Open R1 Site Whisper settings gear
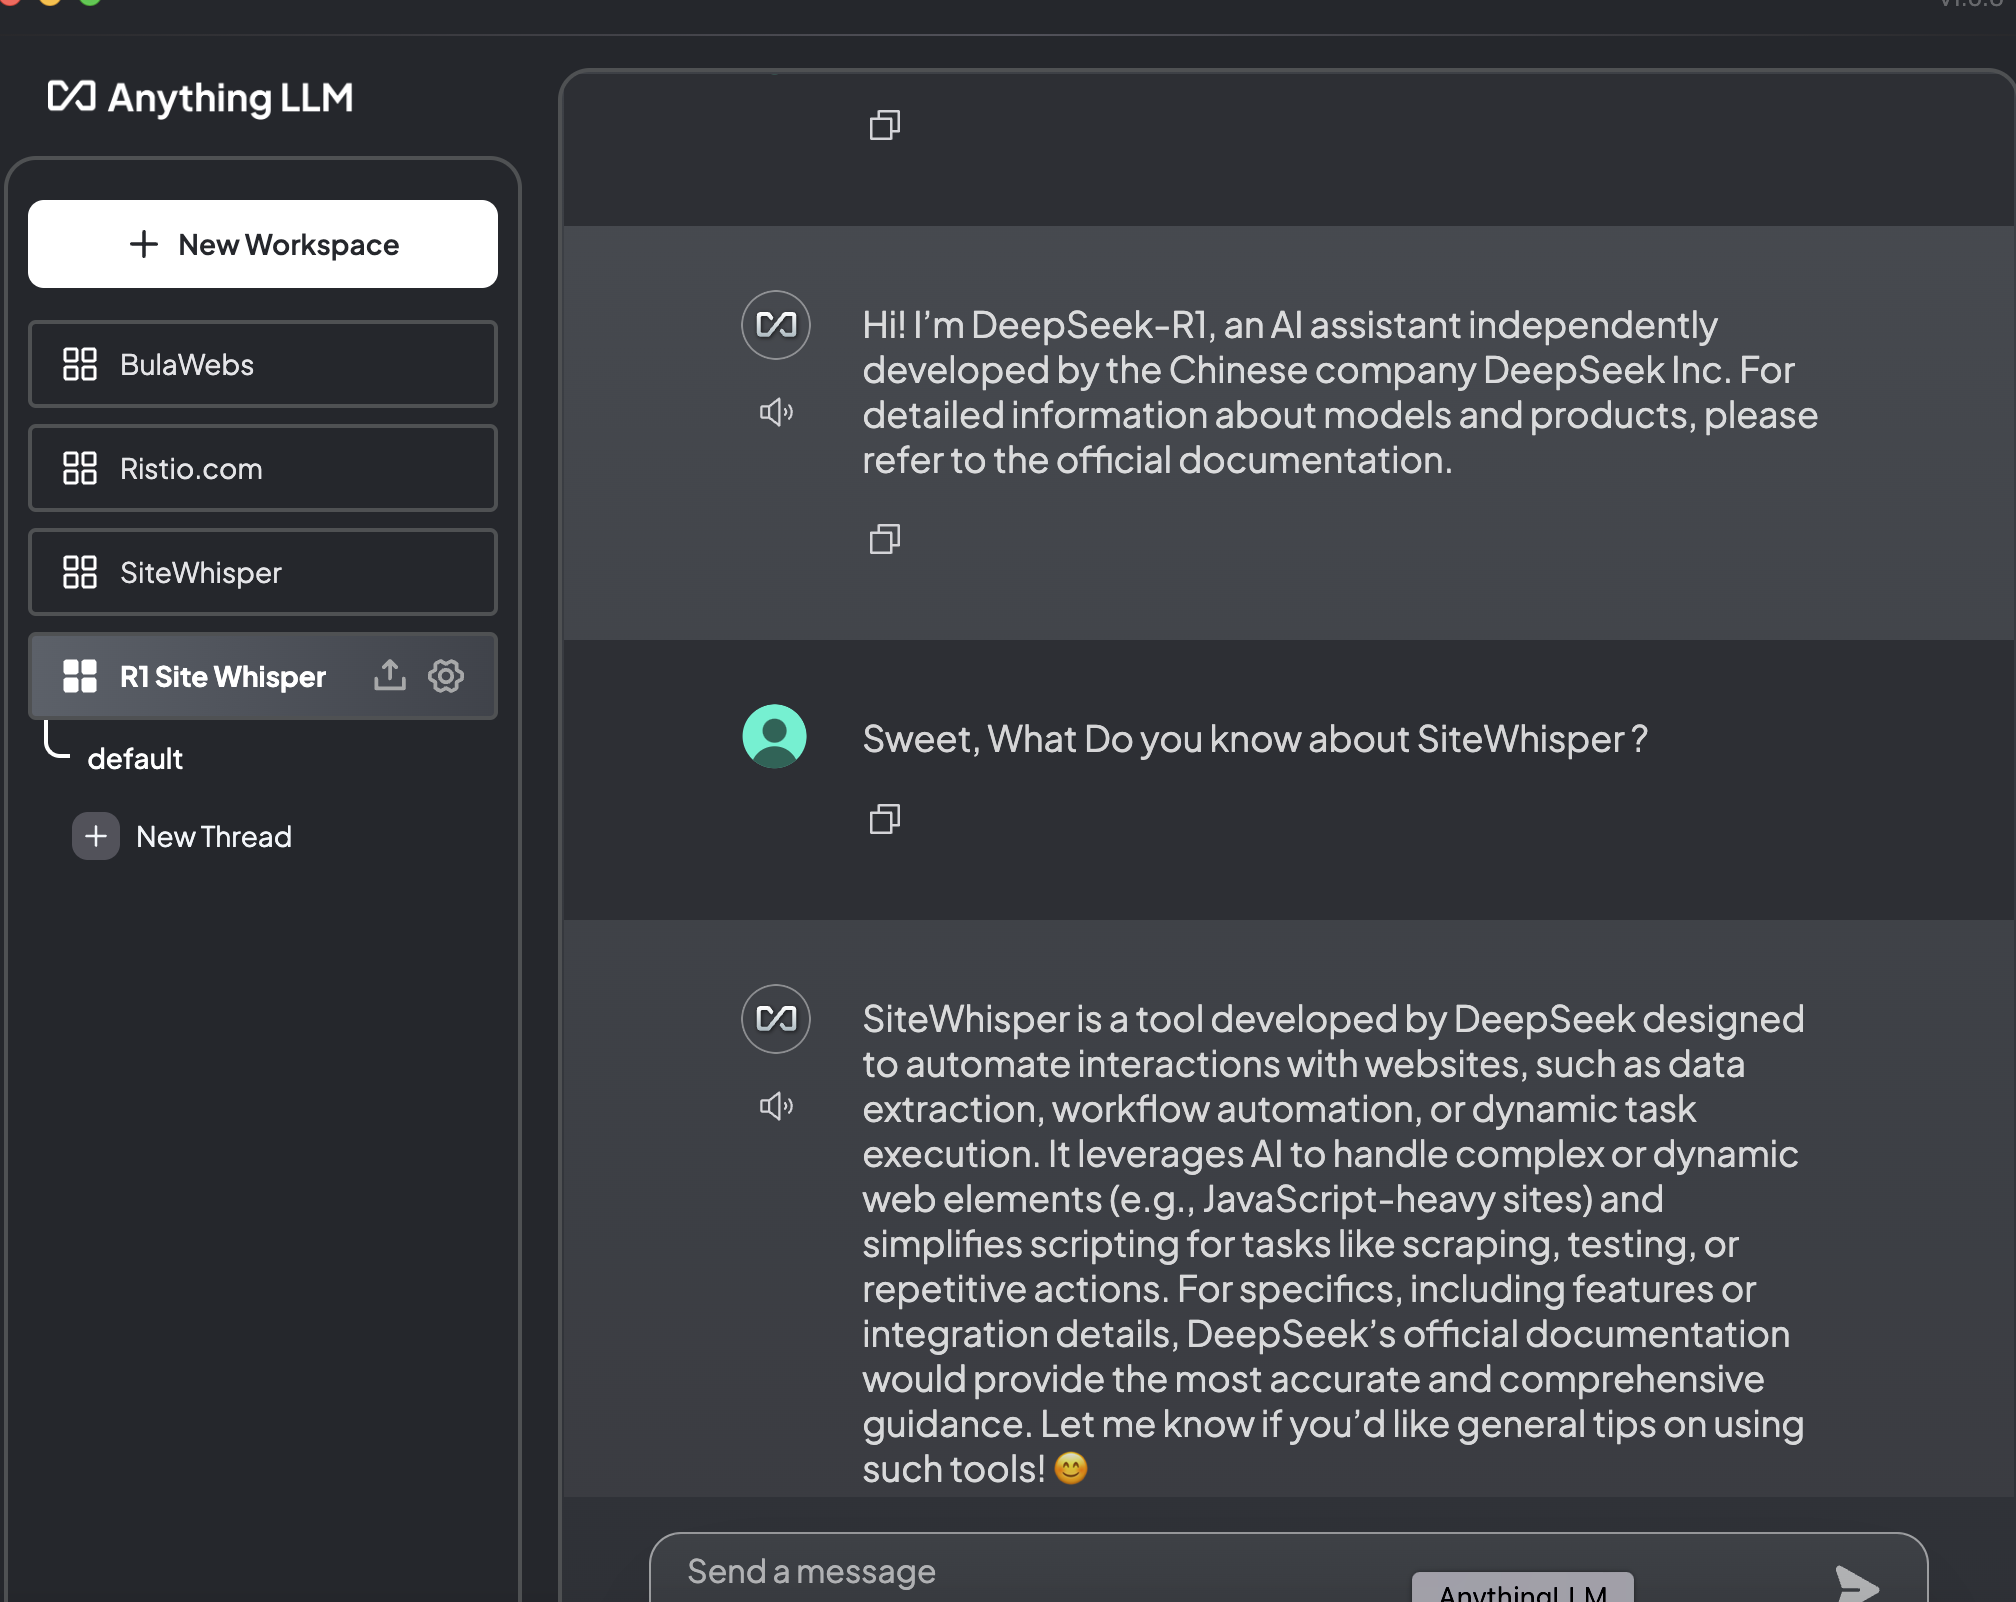Screen dimensions: 2016x1602 click(446, 676)
